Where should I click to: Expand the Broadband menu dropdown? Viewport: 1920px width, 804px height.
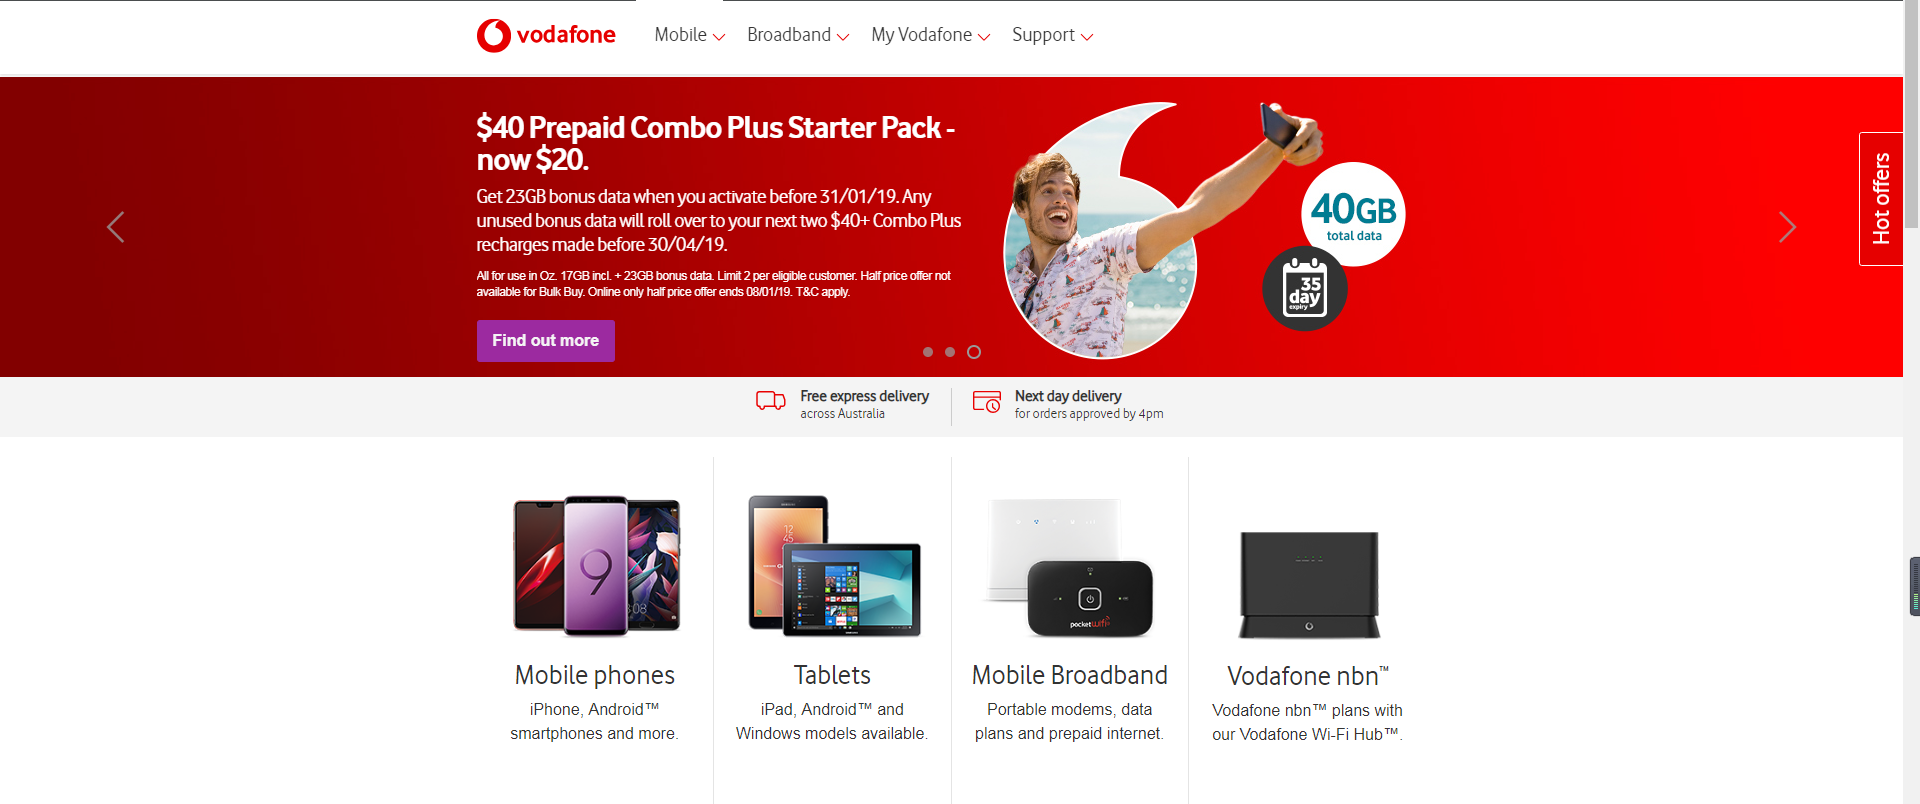(798, 35)
